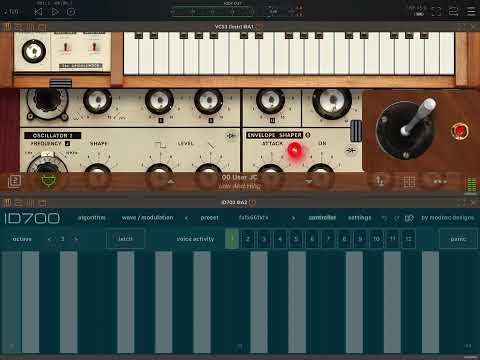Click the second icon in the VCS3 title bar

click(19, 27)
